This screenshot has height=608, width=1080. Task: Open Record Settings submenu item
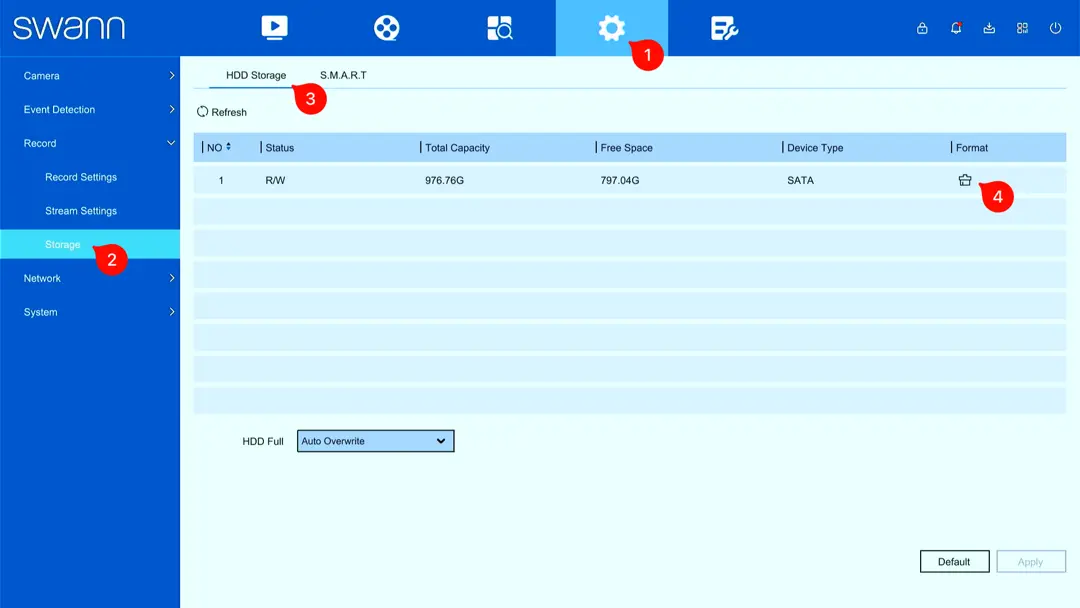point(81,177)
